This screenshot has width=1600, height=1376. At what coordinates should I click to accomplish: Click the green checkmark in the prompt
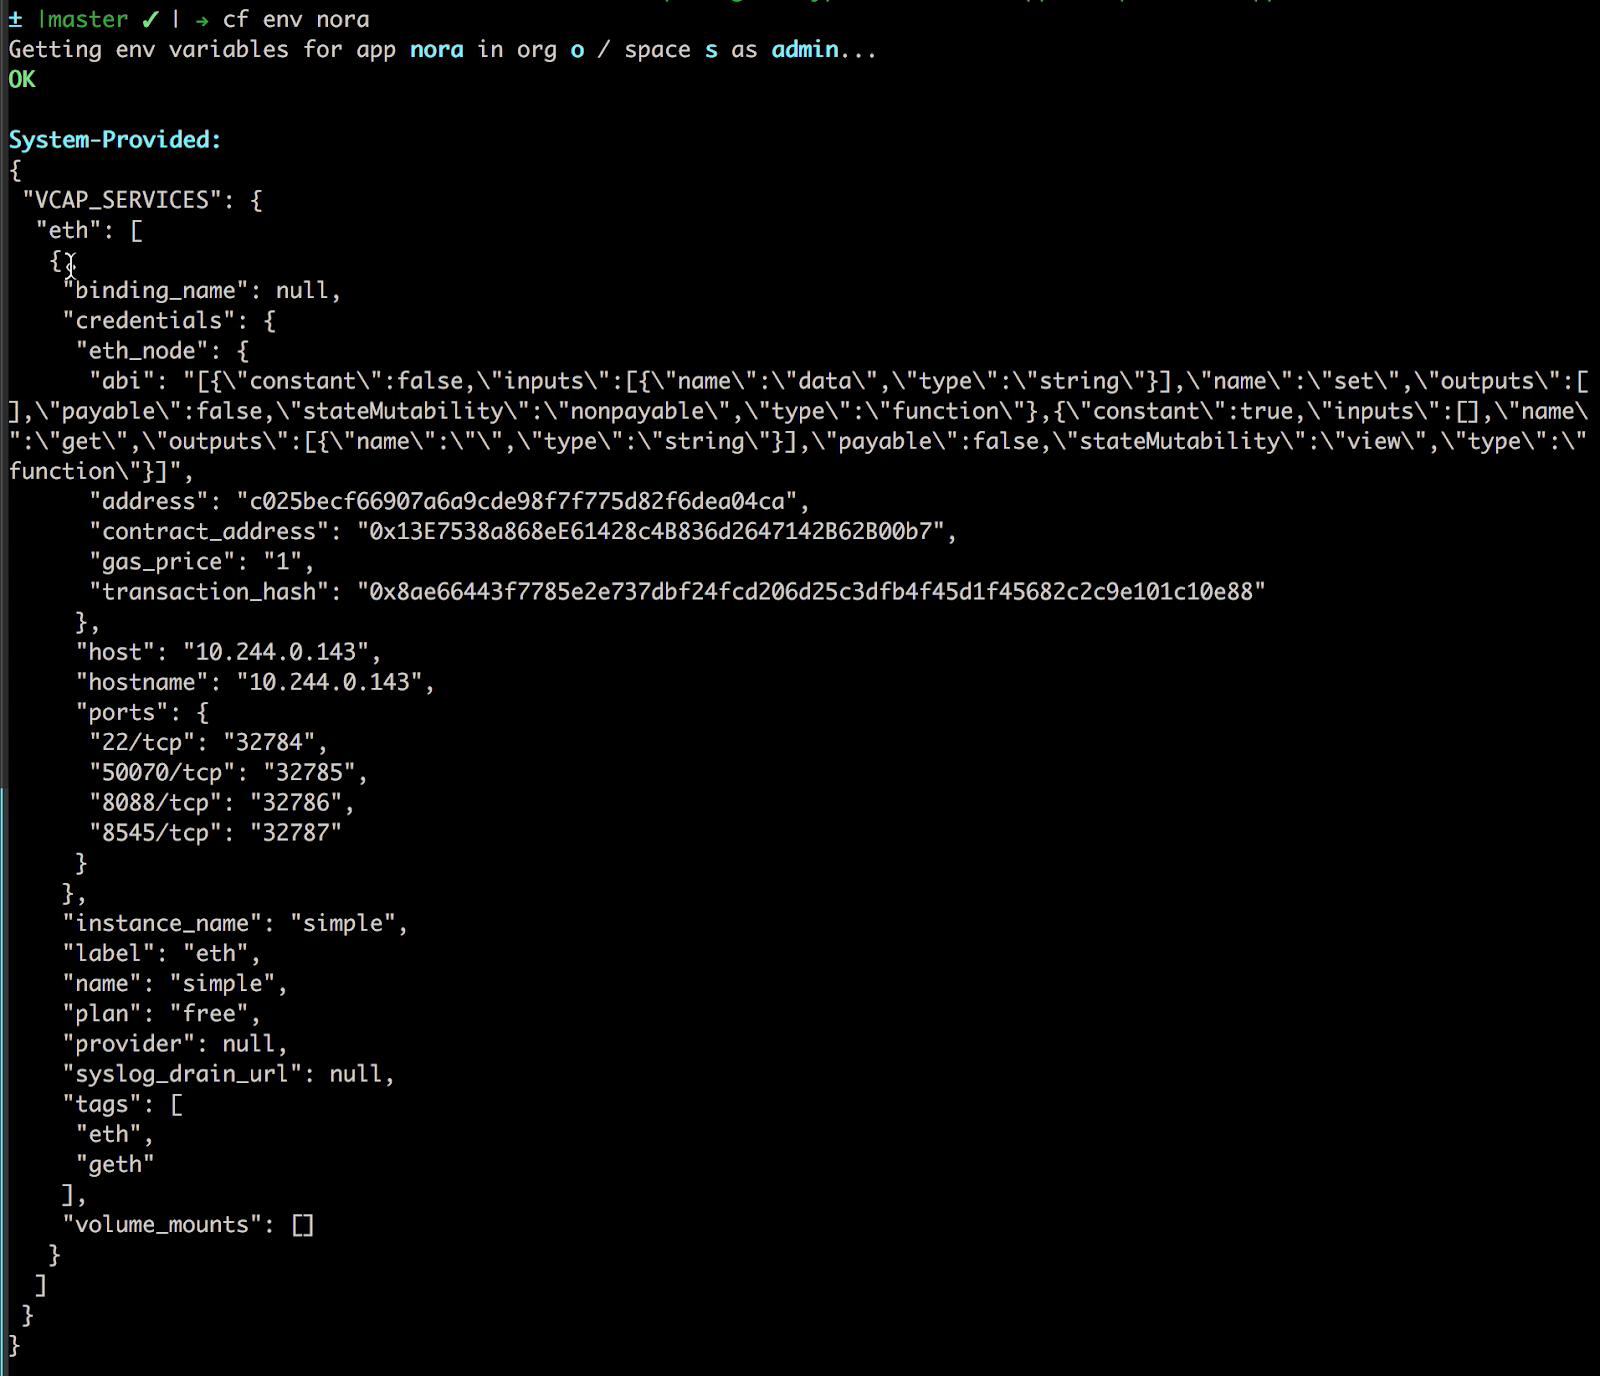[x=150, y=19]
